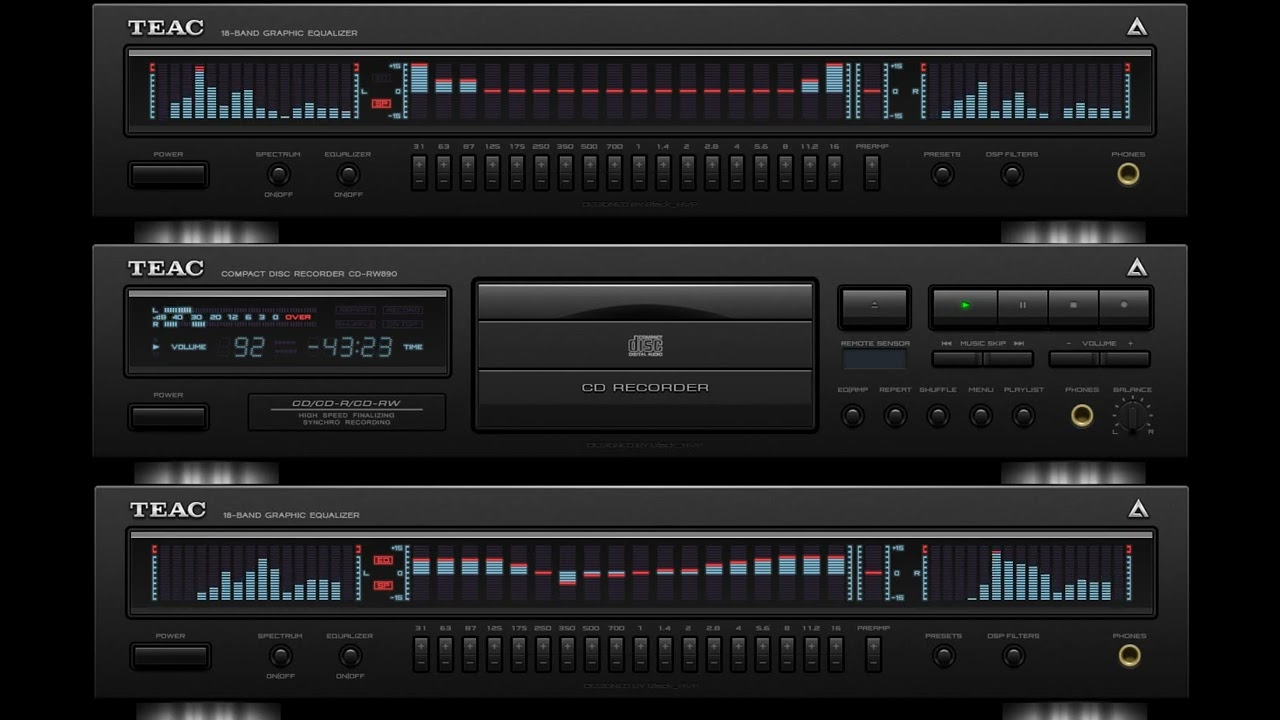Click the volume value 92 on the display
Image resolution: width=1280 pixels, height=720 pixels.
[x=248, y=347]
